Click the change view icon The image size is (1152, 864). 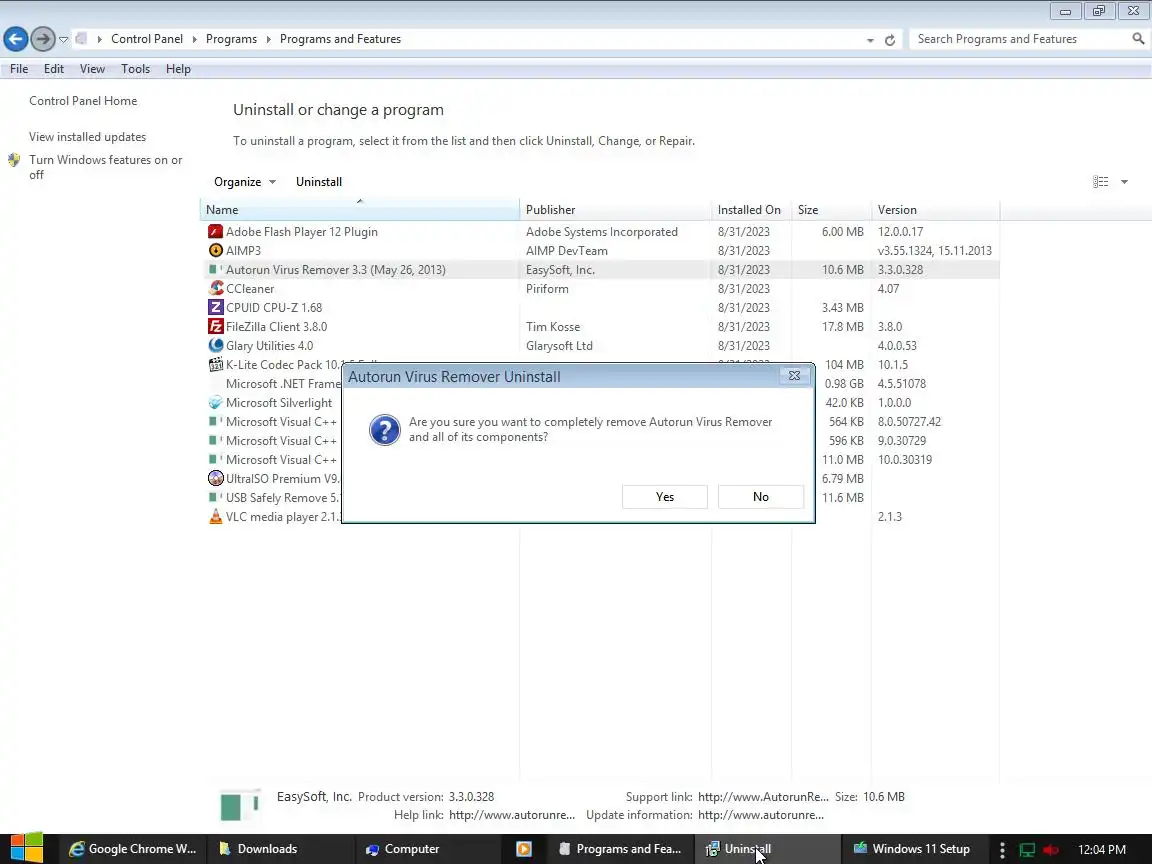1101,181
